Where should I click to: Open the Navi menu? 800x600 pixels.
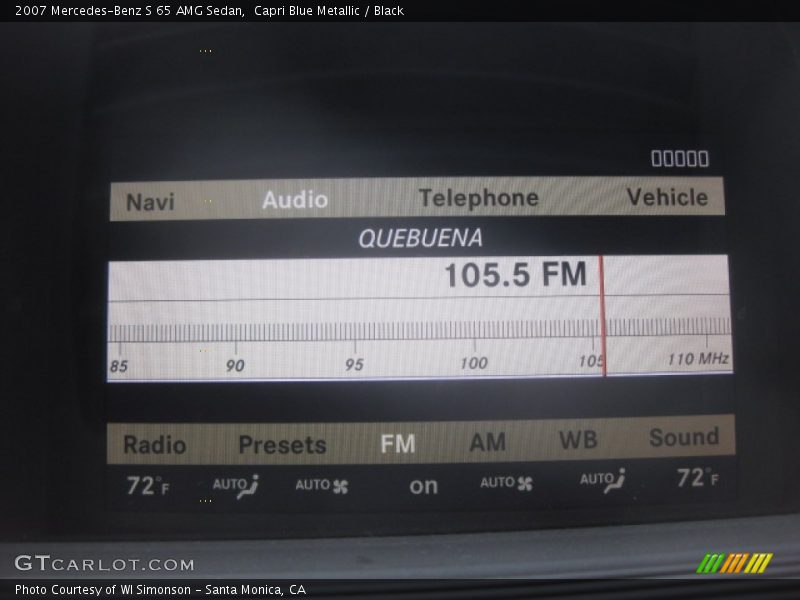click(x=150, y=202)
